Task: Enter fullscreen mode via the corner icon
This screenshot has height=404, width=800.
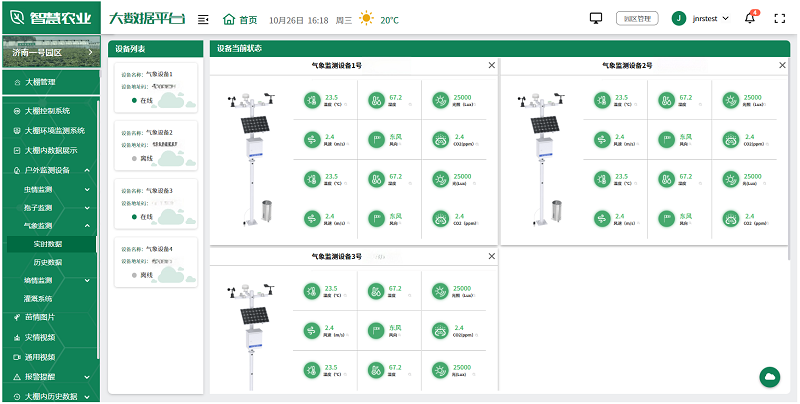Action: coord(780,19)
